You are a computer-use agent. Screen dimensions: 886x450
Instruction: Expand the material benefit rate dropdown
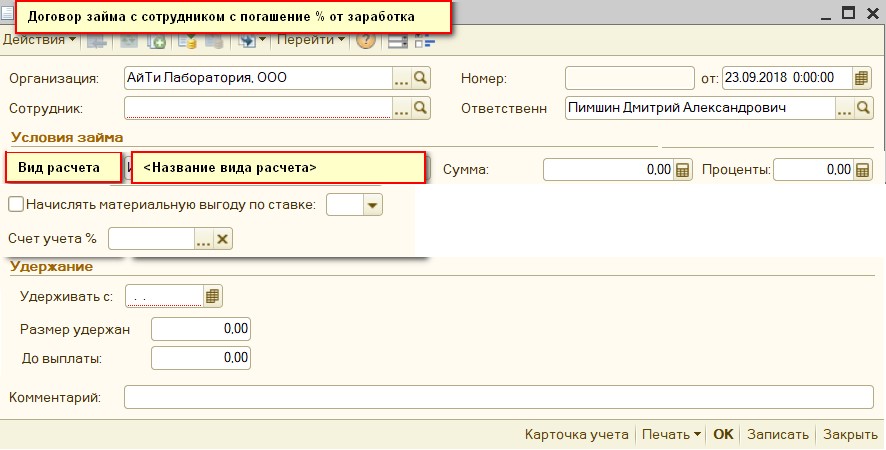tap(373, 205)
